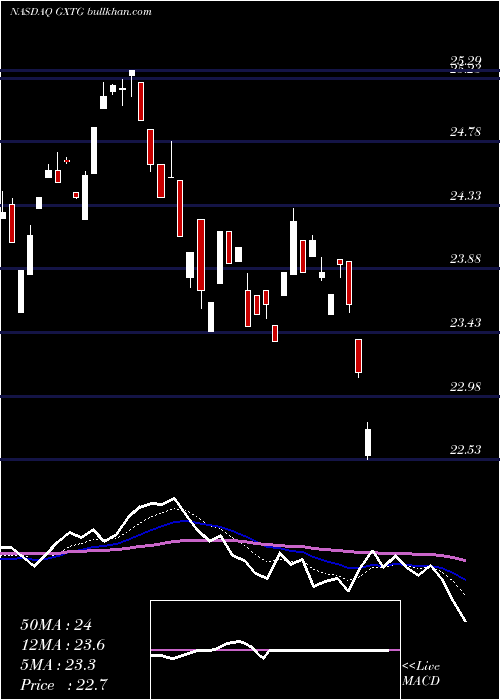Viewport: 500px width, 700px height.
Task: Click the 23.88 price label
Action: 465,258
